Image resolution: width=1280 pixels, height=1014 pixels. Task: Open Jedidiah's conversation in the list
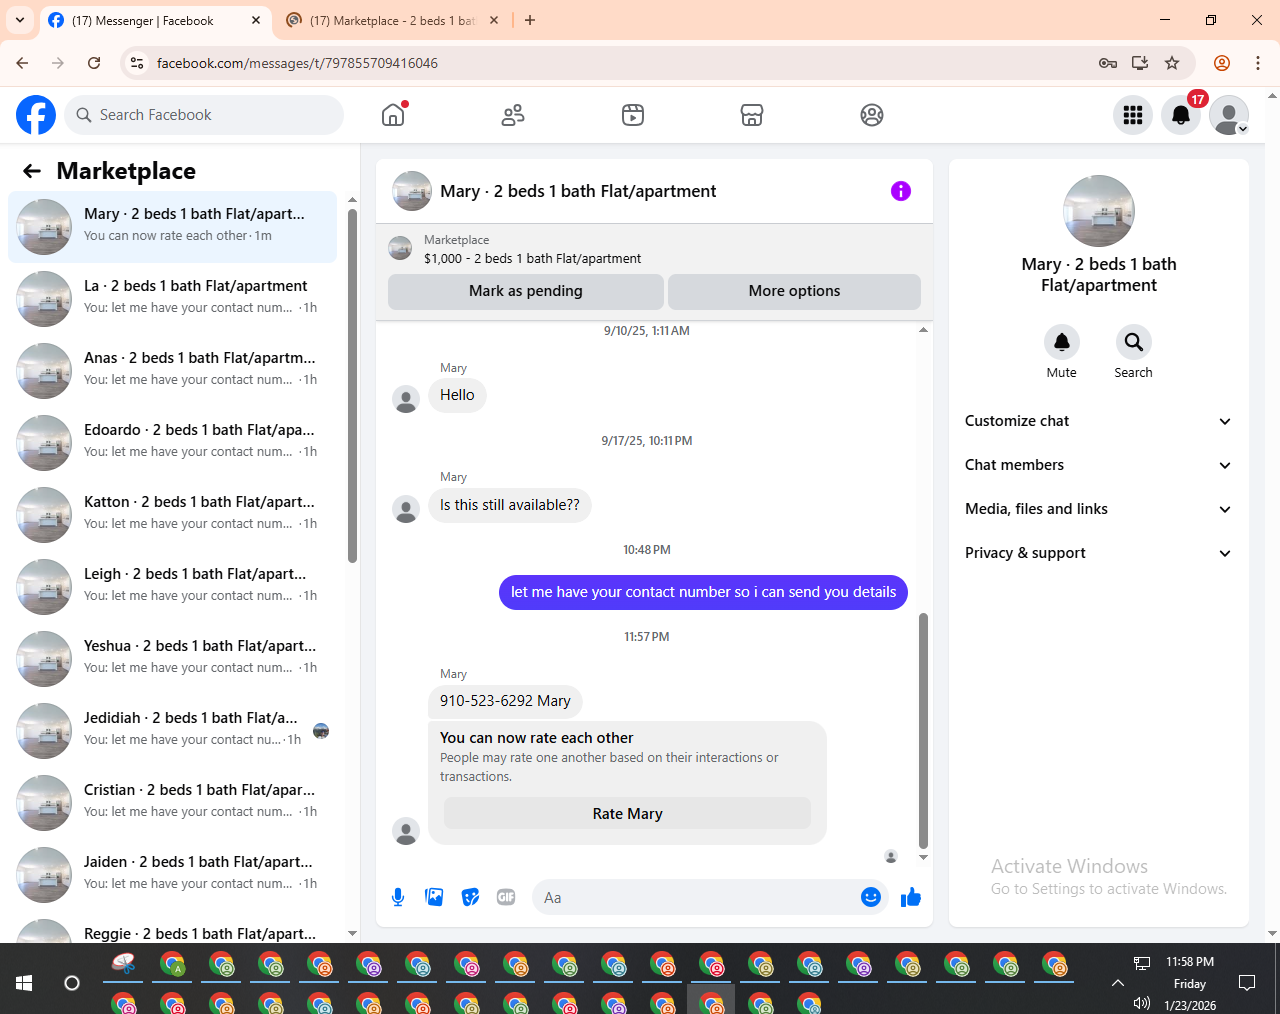(x=173, y=731)
